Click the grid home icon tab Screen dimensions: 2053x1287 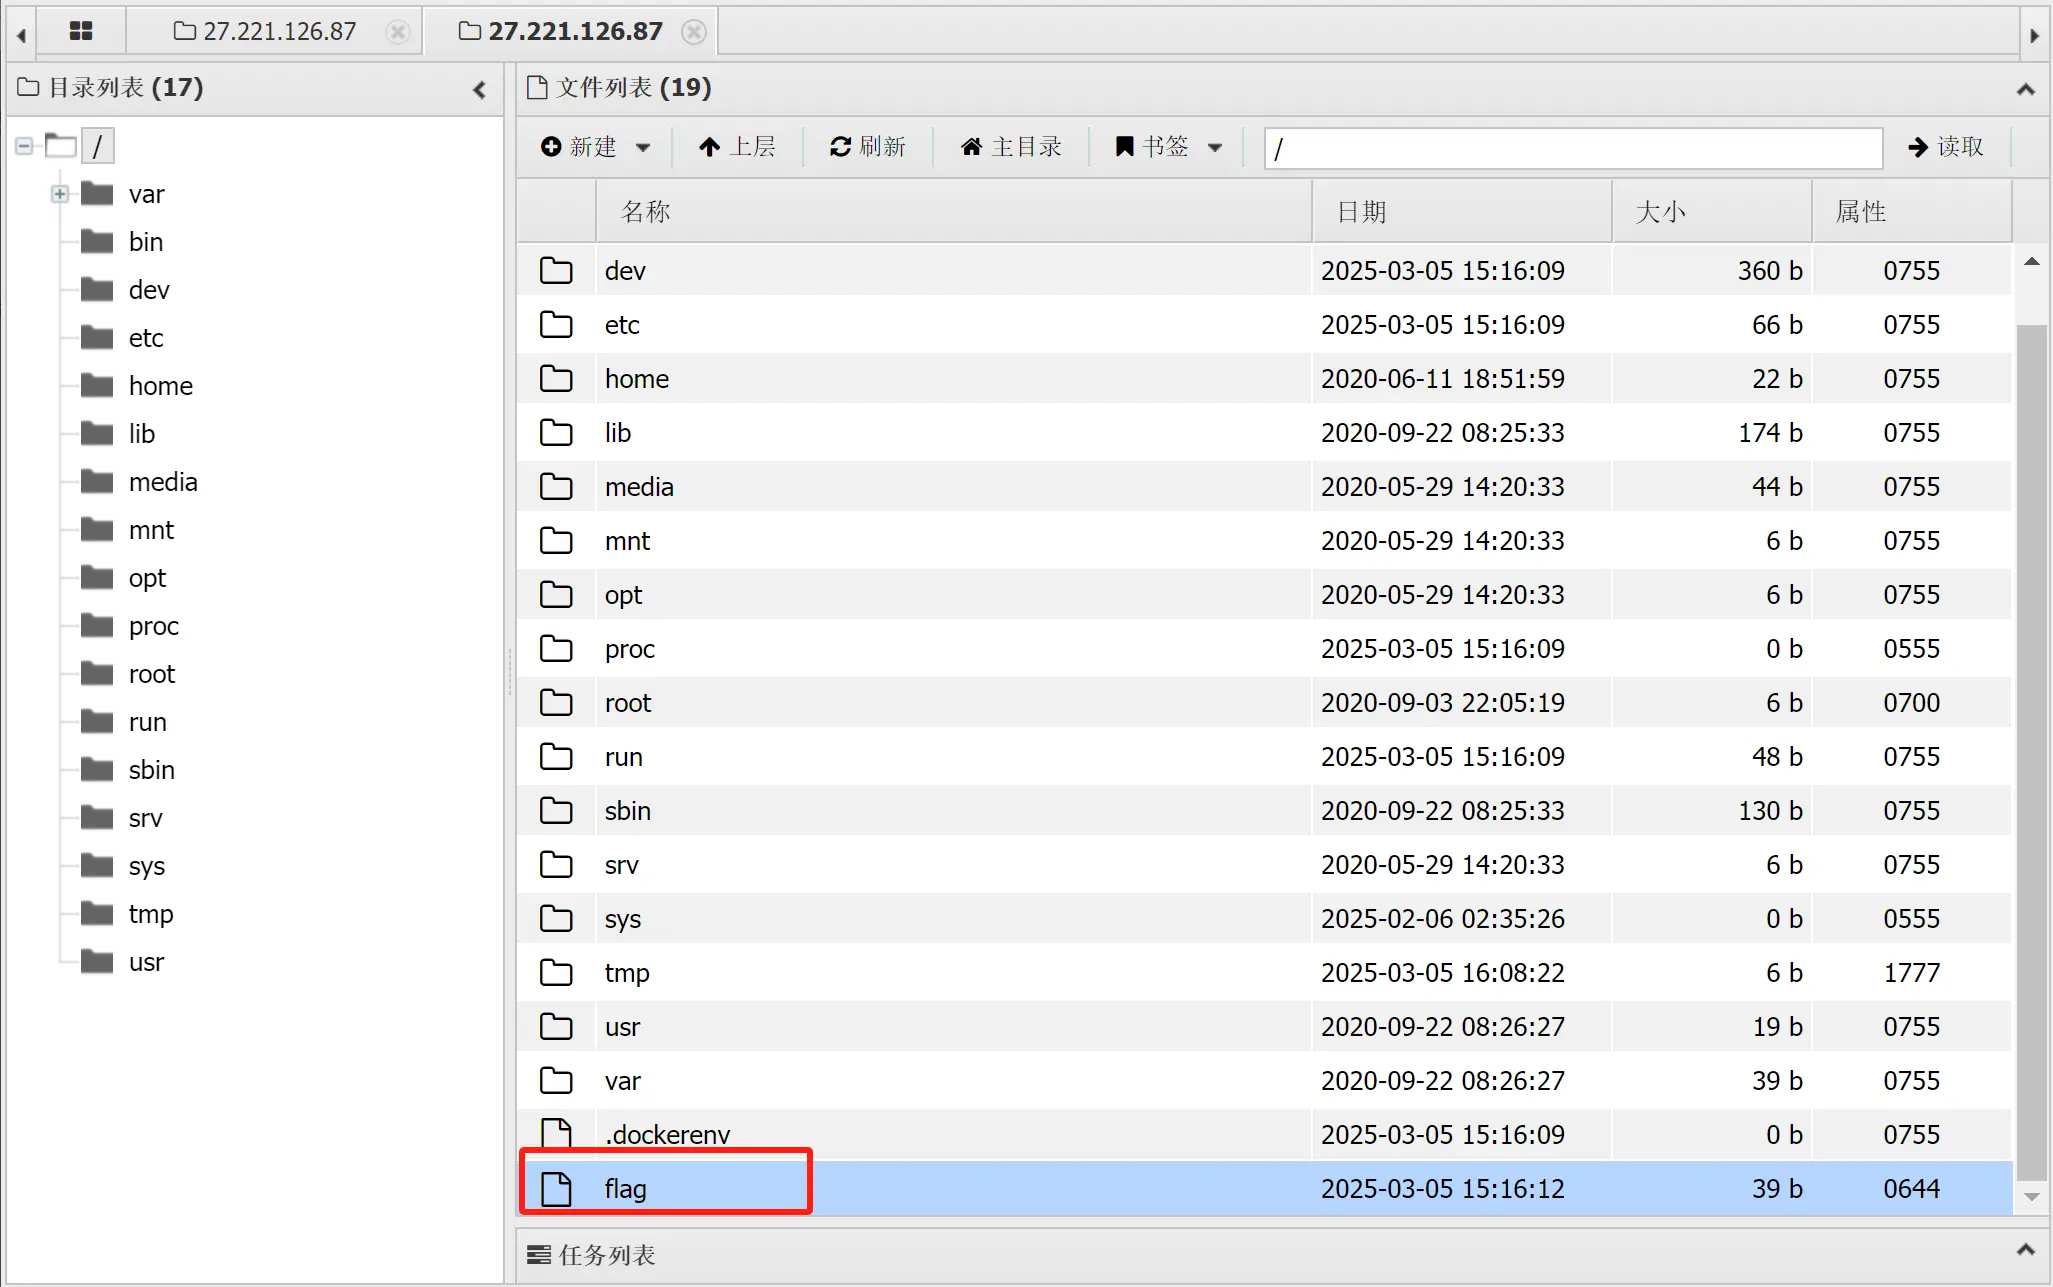(x=81, y=31)
